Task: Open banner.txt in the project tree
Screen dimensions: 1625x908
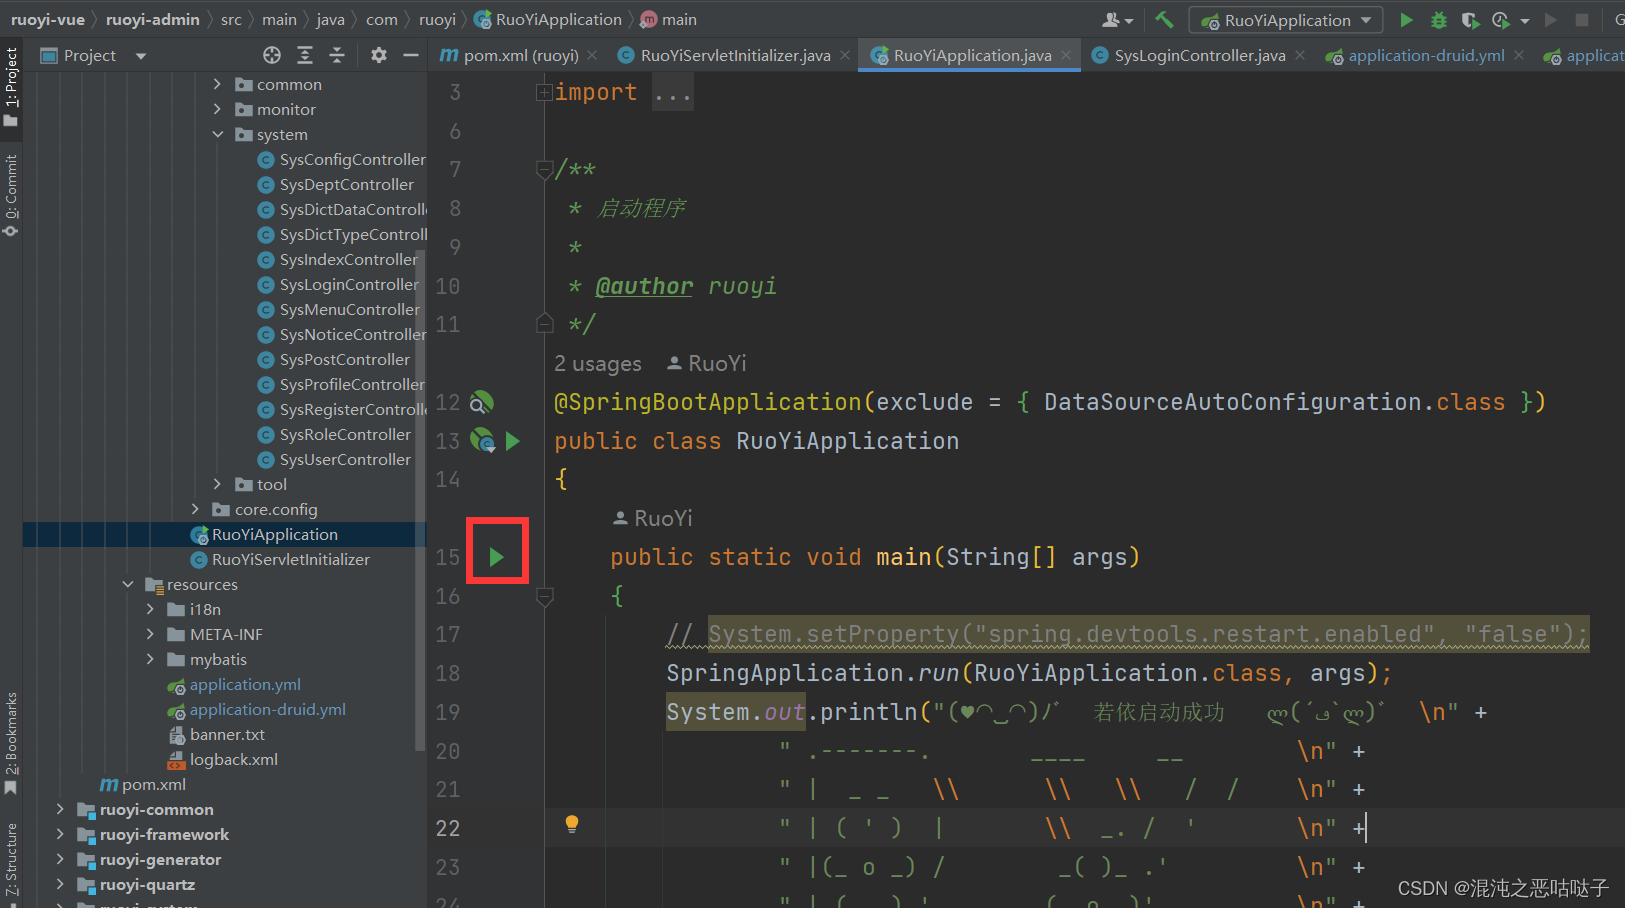Action: (x=227, y=734)
